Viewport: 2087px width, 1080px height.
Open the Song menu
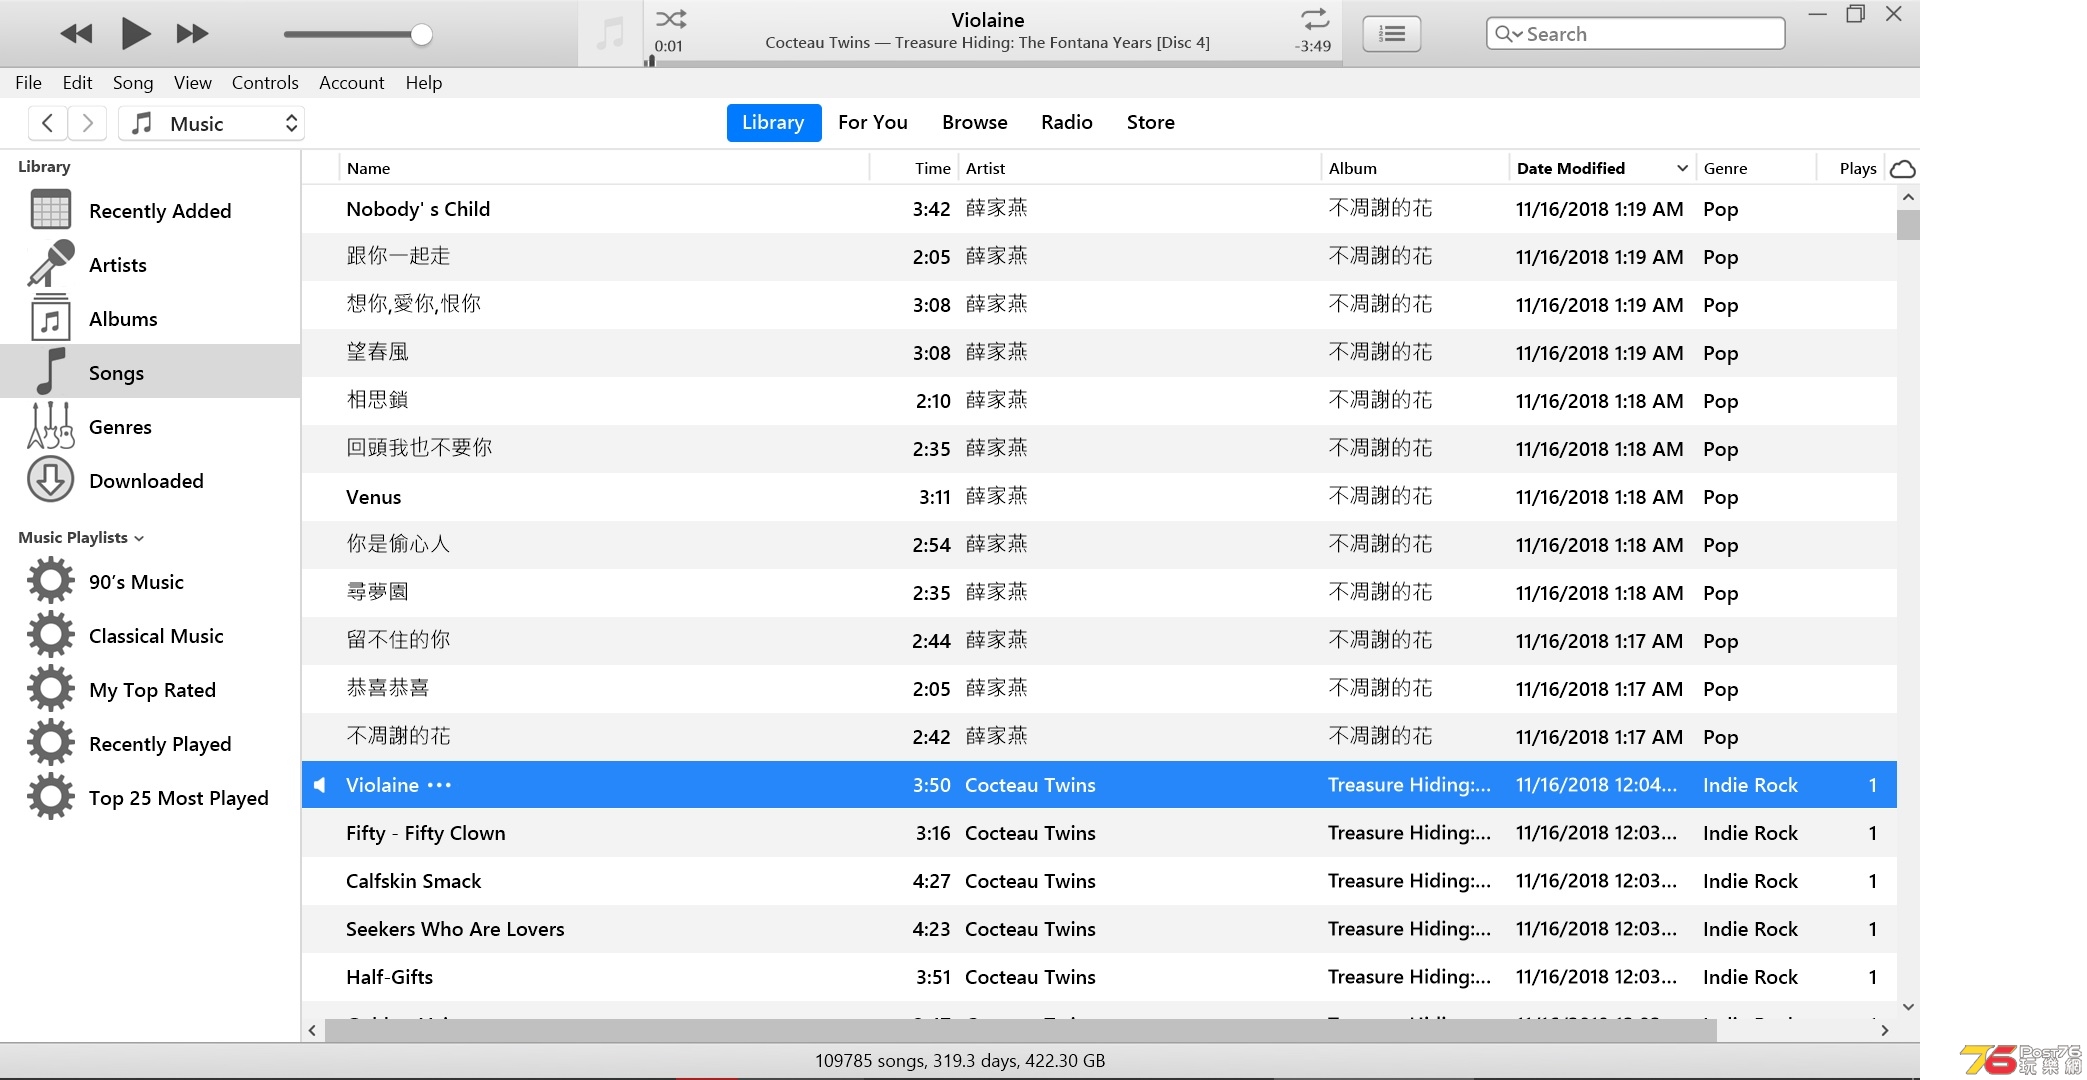[x=133, y=83]
